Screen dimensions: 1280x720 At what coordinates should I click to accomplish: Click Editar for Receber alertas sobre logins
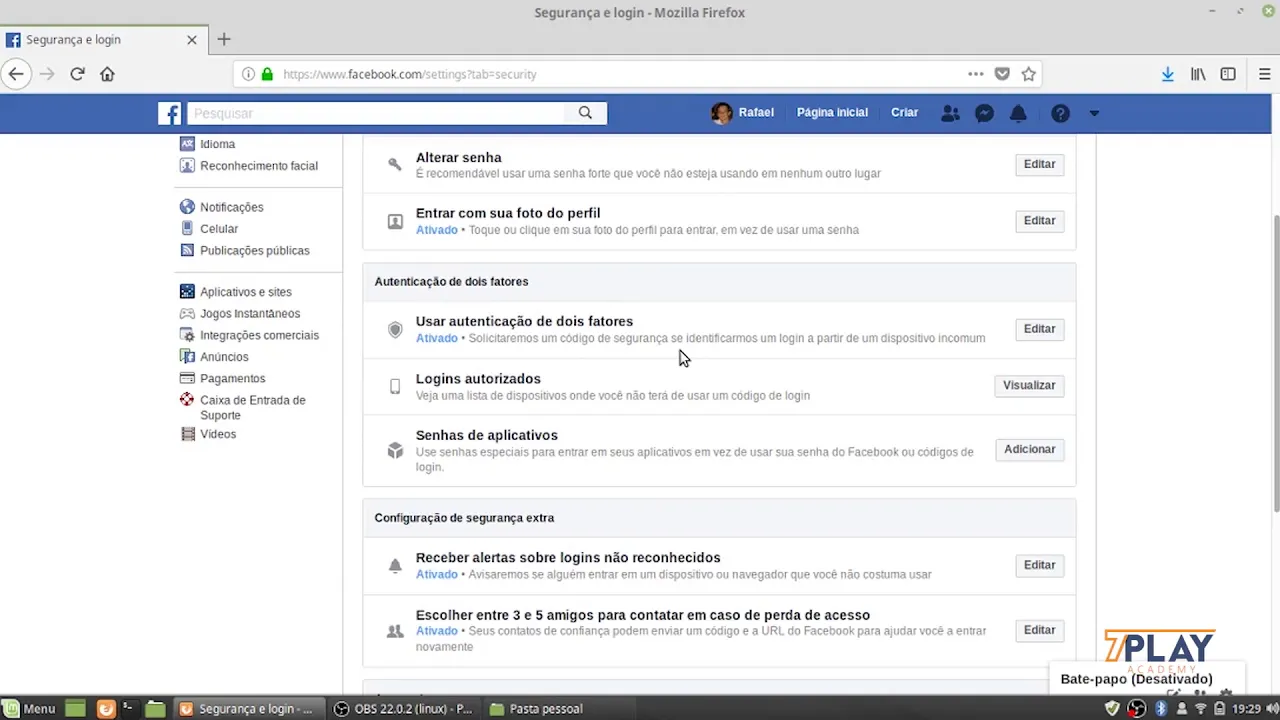(x=1039, y=565)
